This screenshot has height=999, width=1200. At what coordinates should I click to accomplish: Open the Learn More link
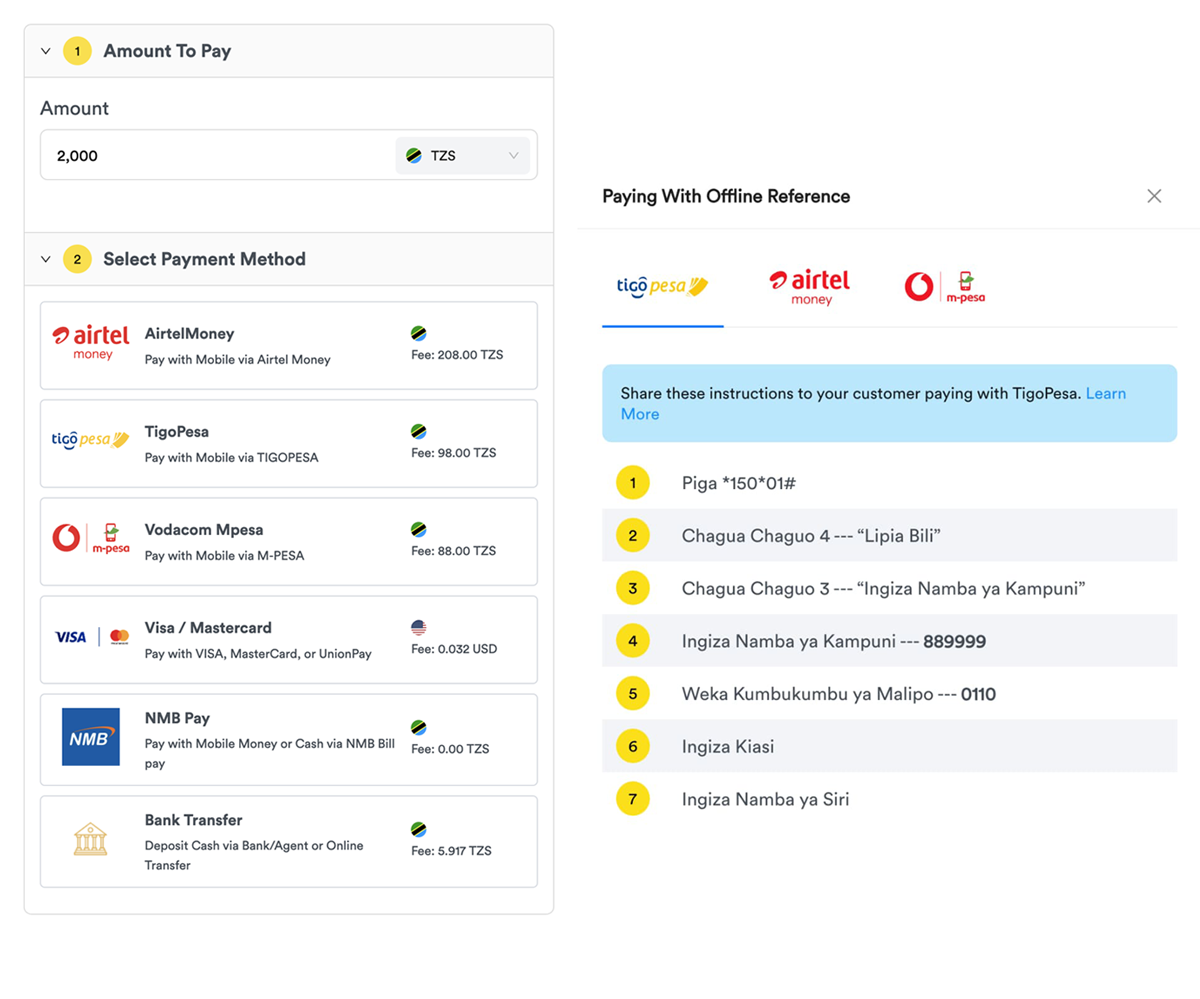click(1105, 394)
